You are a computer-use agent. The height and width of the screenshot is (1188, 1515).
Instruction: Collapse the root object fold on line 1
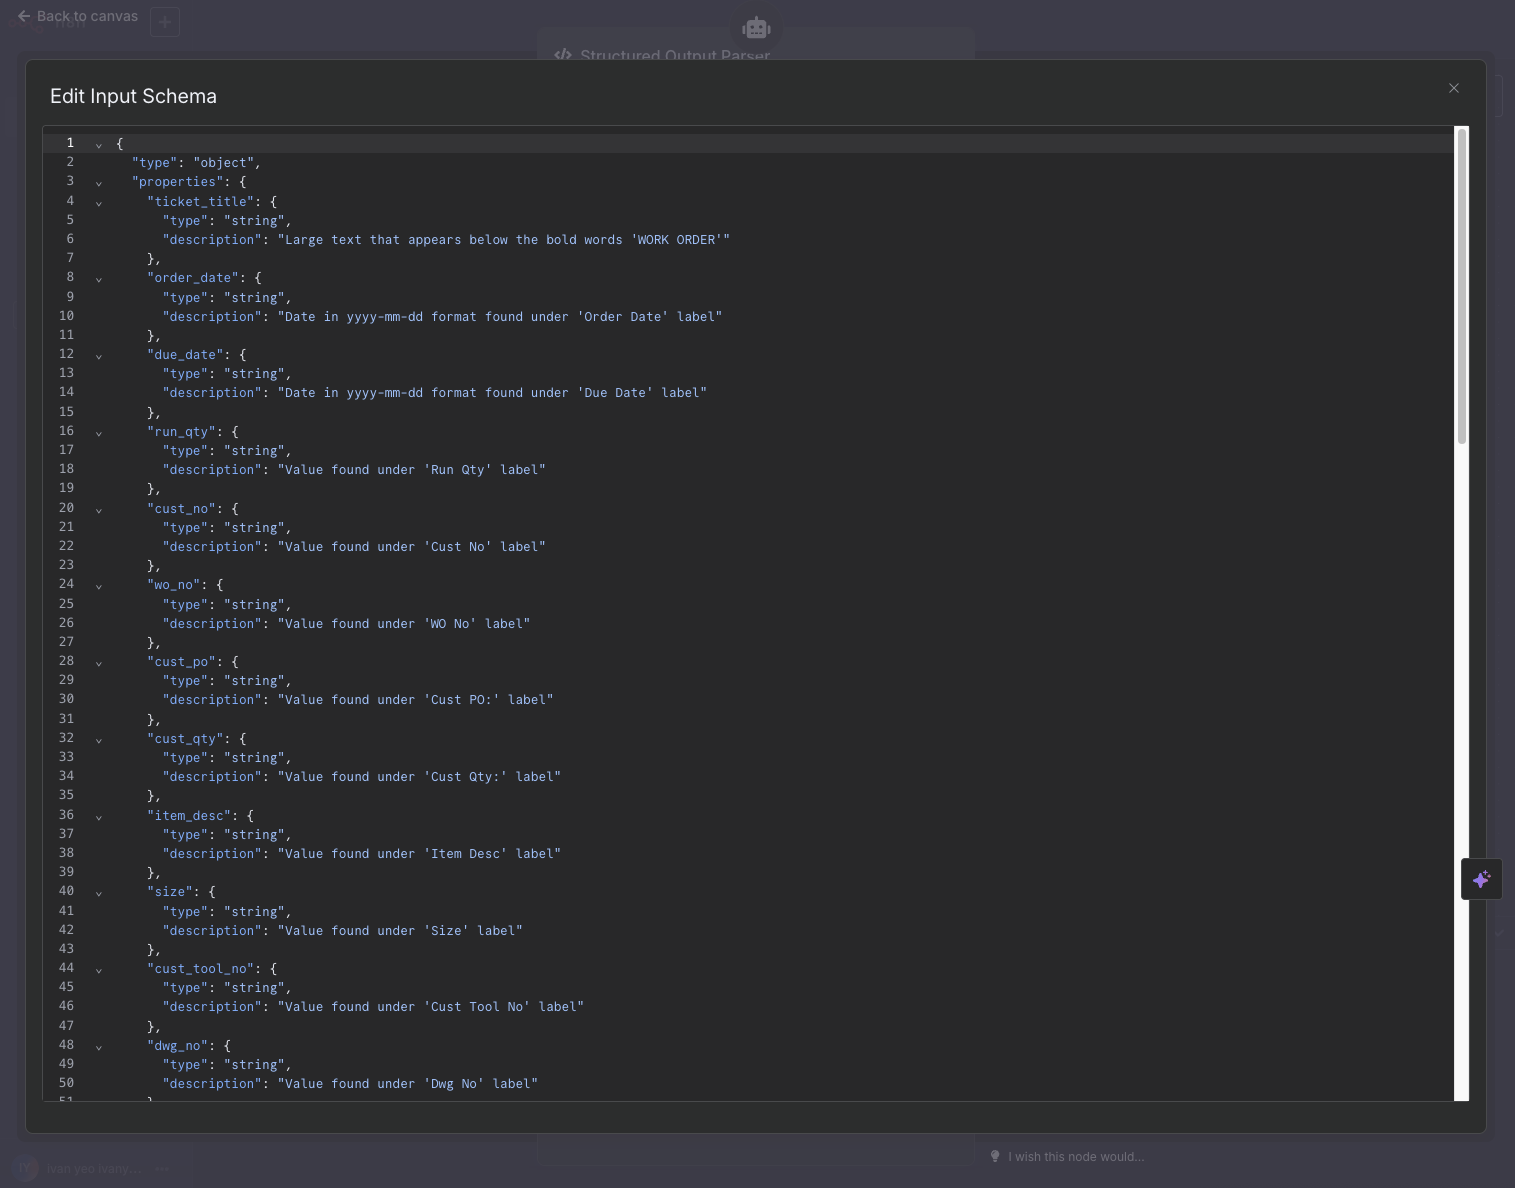(99, 145)
